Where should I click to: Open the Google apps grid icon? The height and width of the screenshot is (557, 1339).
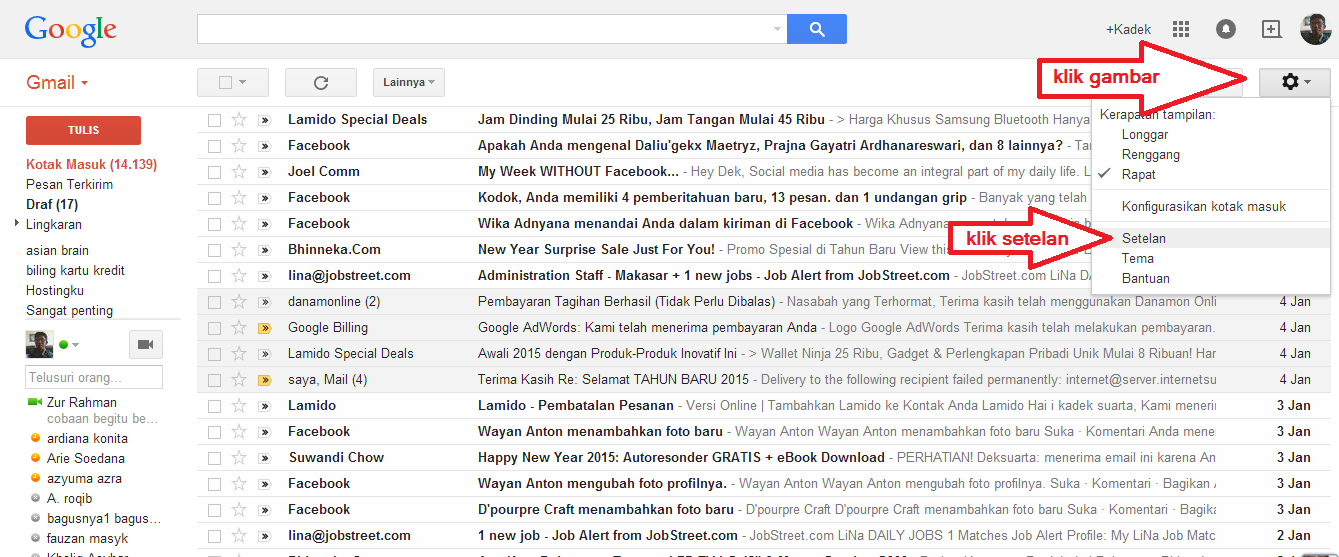click(1181, 29)
